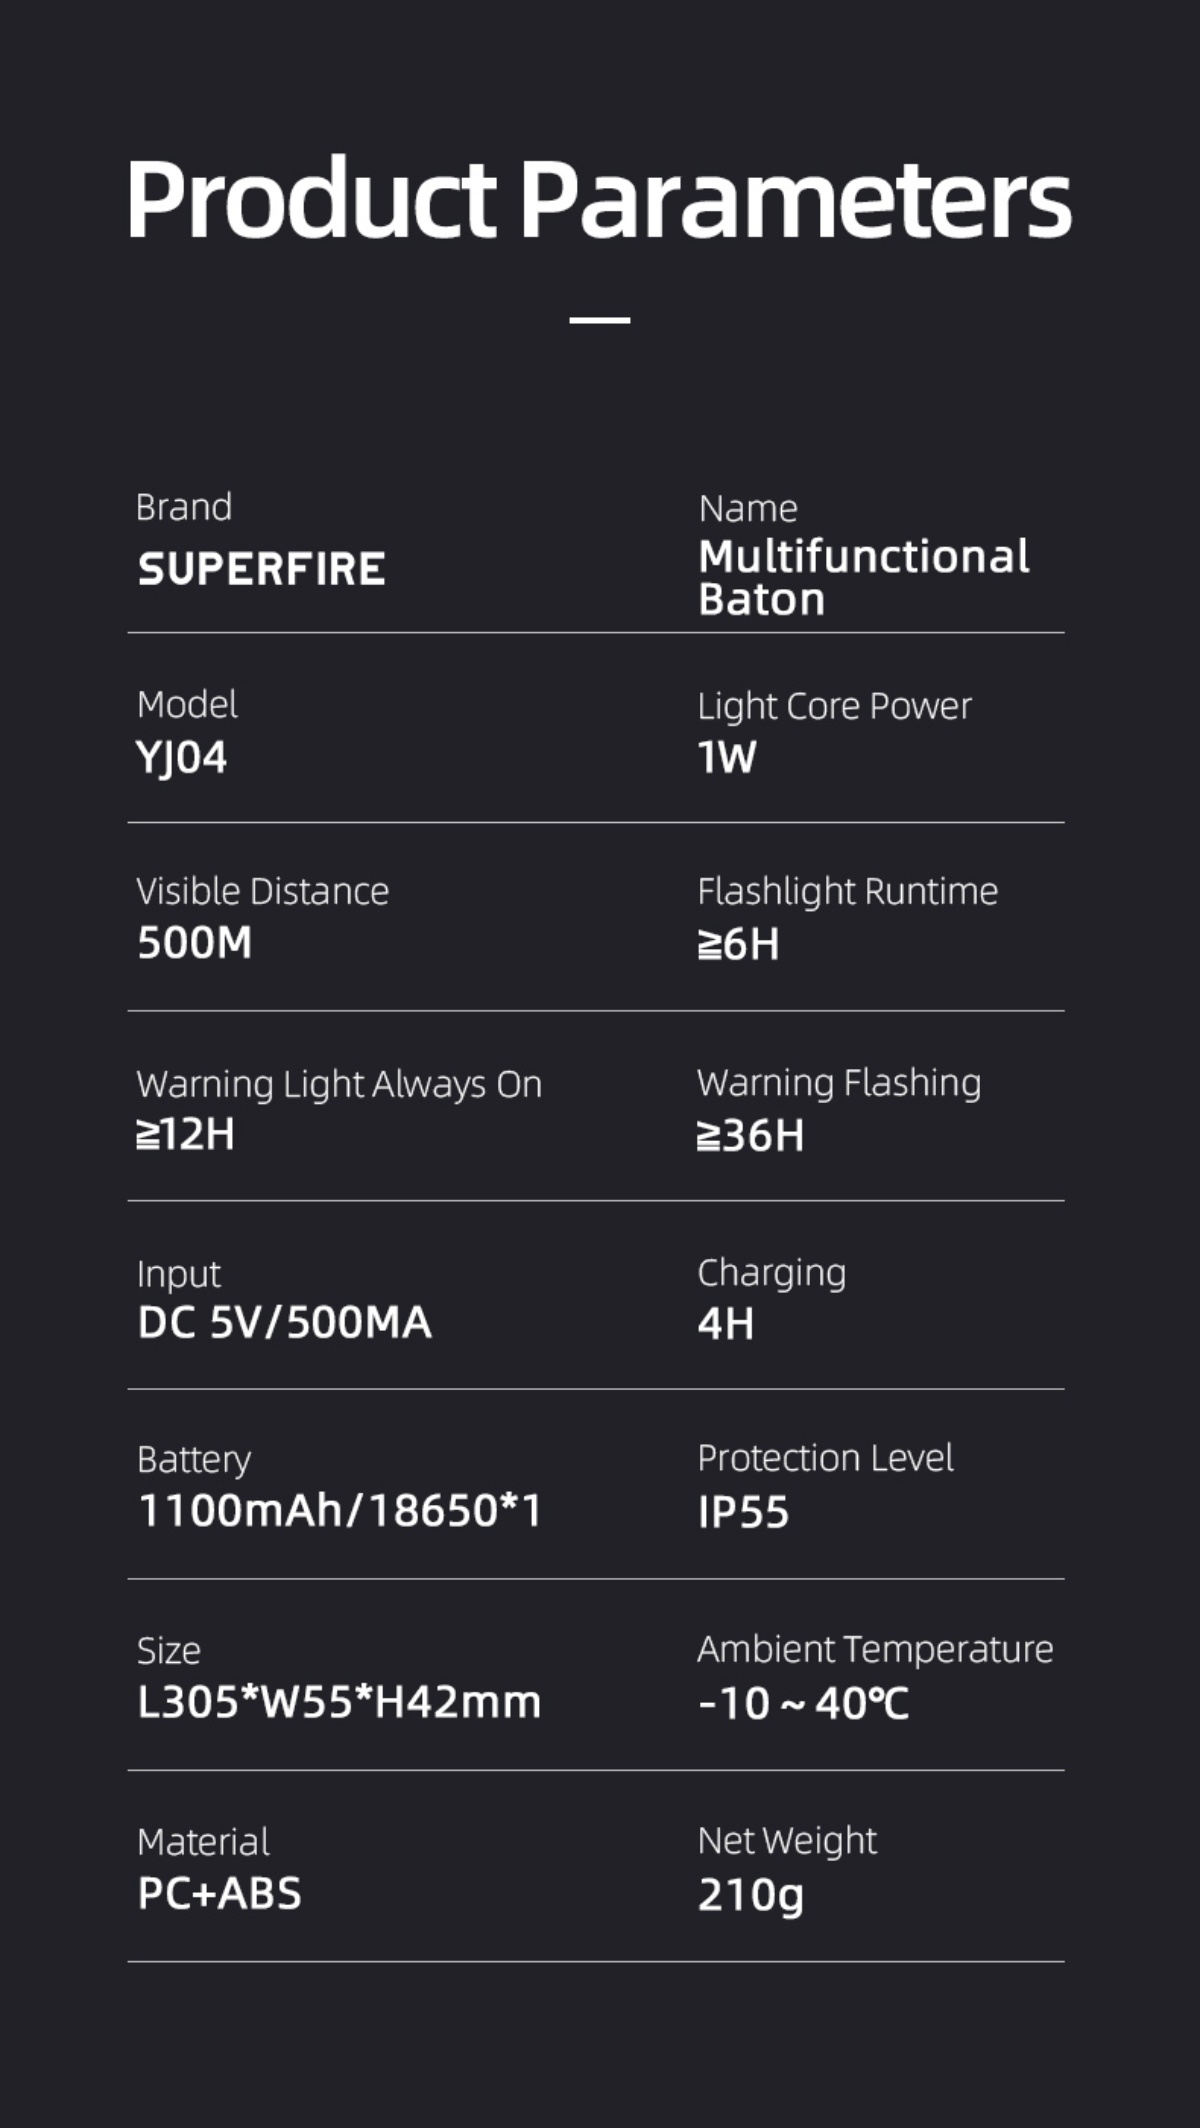Select the 500M visible distance value
Screen dimensions: 1200x2128
coord(195,943)
